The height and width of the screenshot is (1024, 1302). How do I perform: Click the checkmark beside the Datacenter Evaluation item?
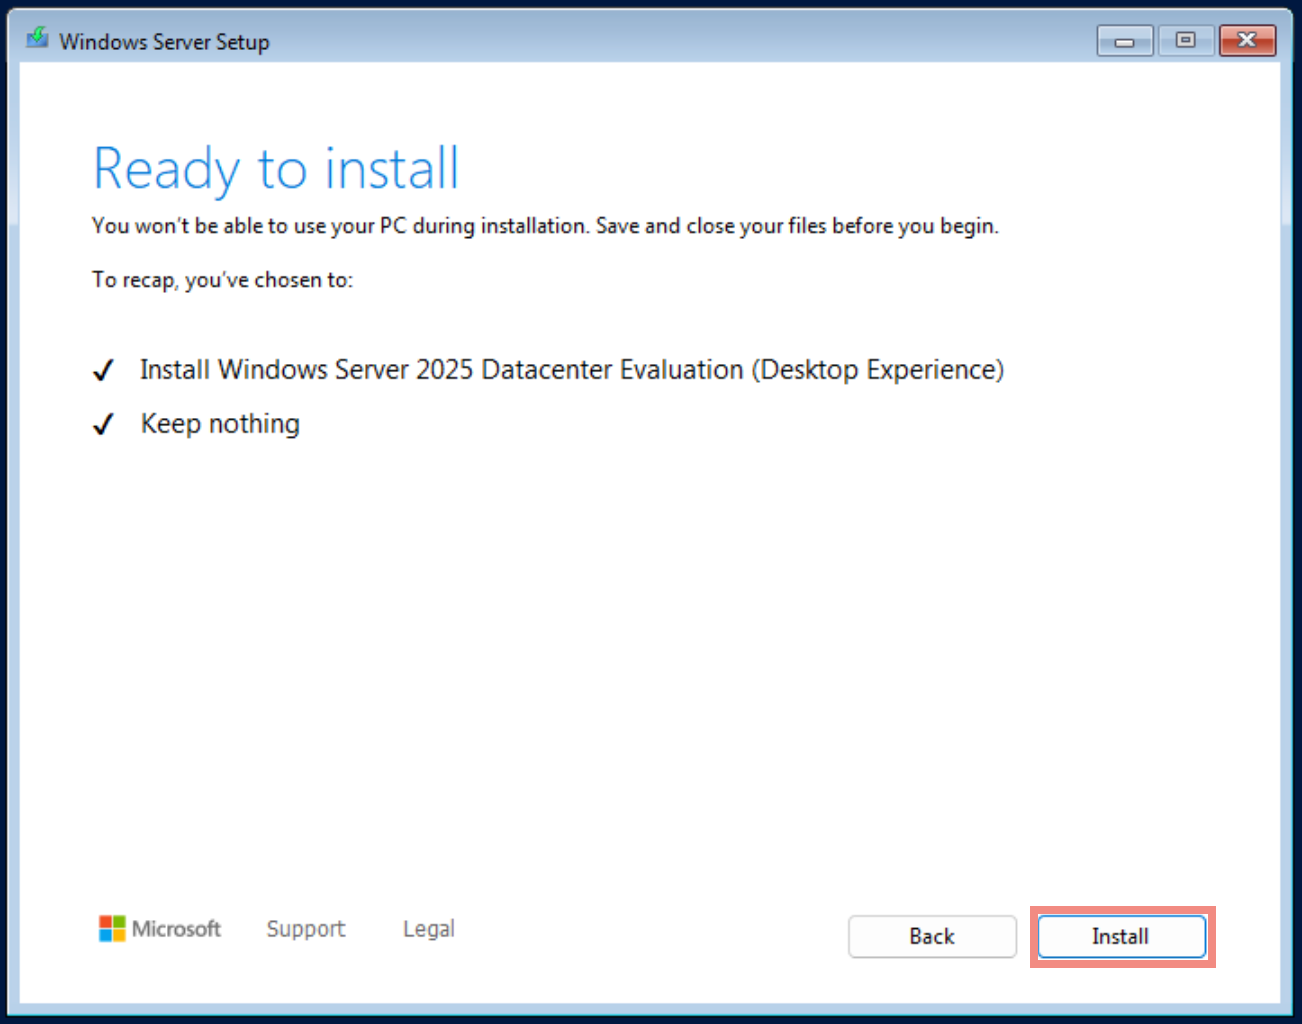point(103,369)
